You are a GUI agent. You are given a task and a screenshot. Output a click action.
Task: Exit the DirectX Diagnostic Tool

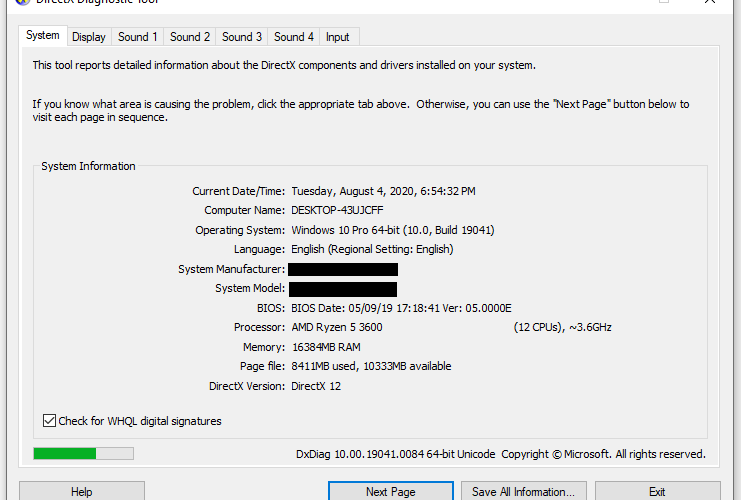(x=657, y=491)
